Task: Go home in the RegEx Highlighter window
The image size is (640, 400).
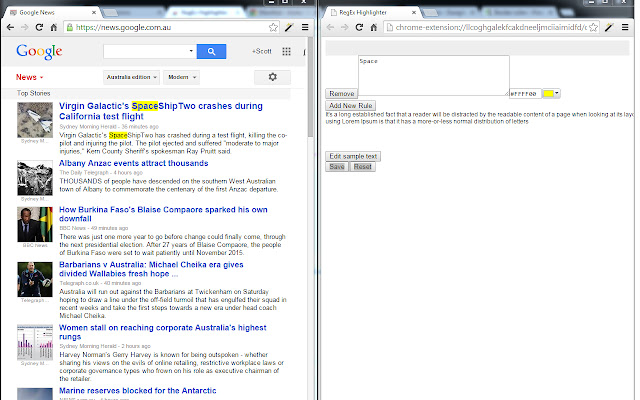Action: coord(373,27)
